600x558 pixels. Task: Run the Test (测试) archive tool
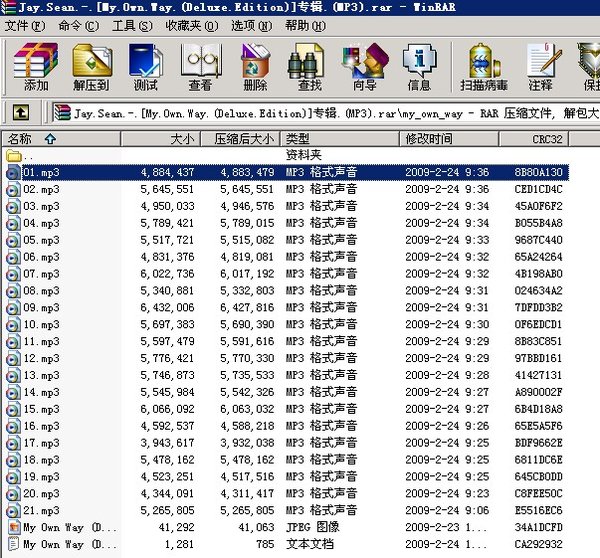(x=145, y=67)
